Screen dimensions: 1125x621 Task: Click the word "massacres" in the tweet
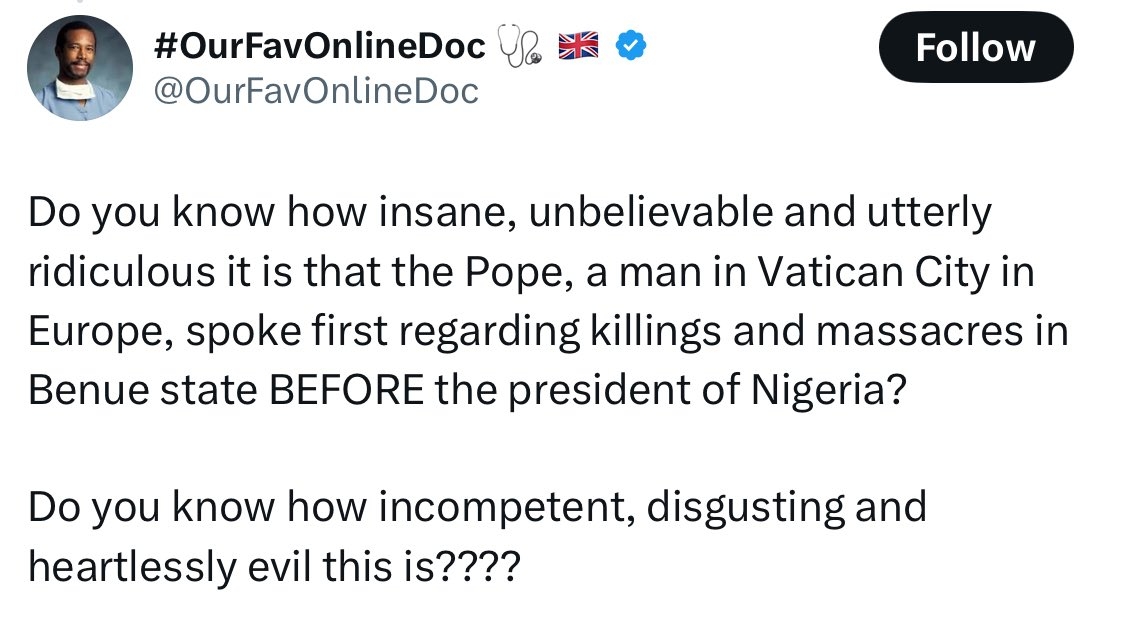pyautogui.click(x=929, y=330)
